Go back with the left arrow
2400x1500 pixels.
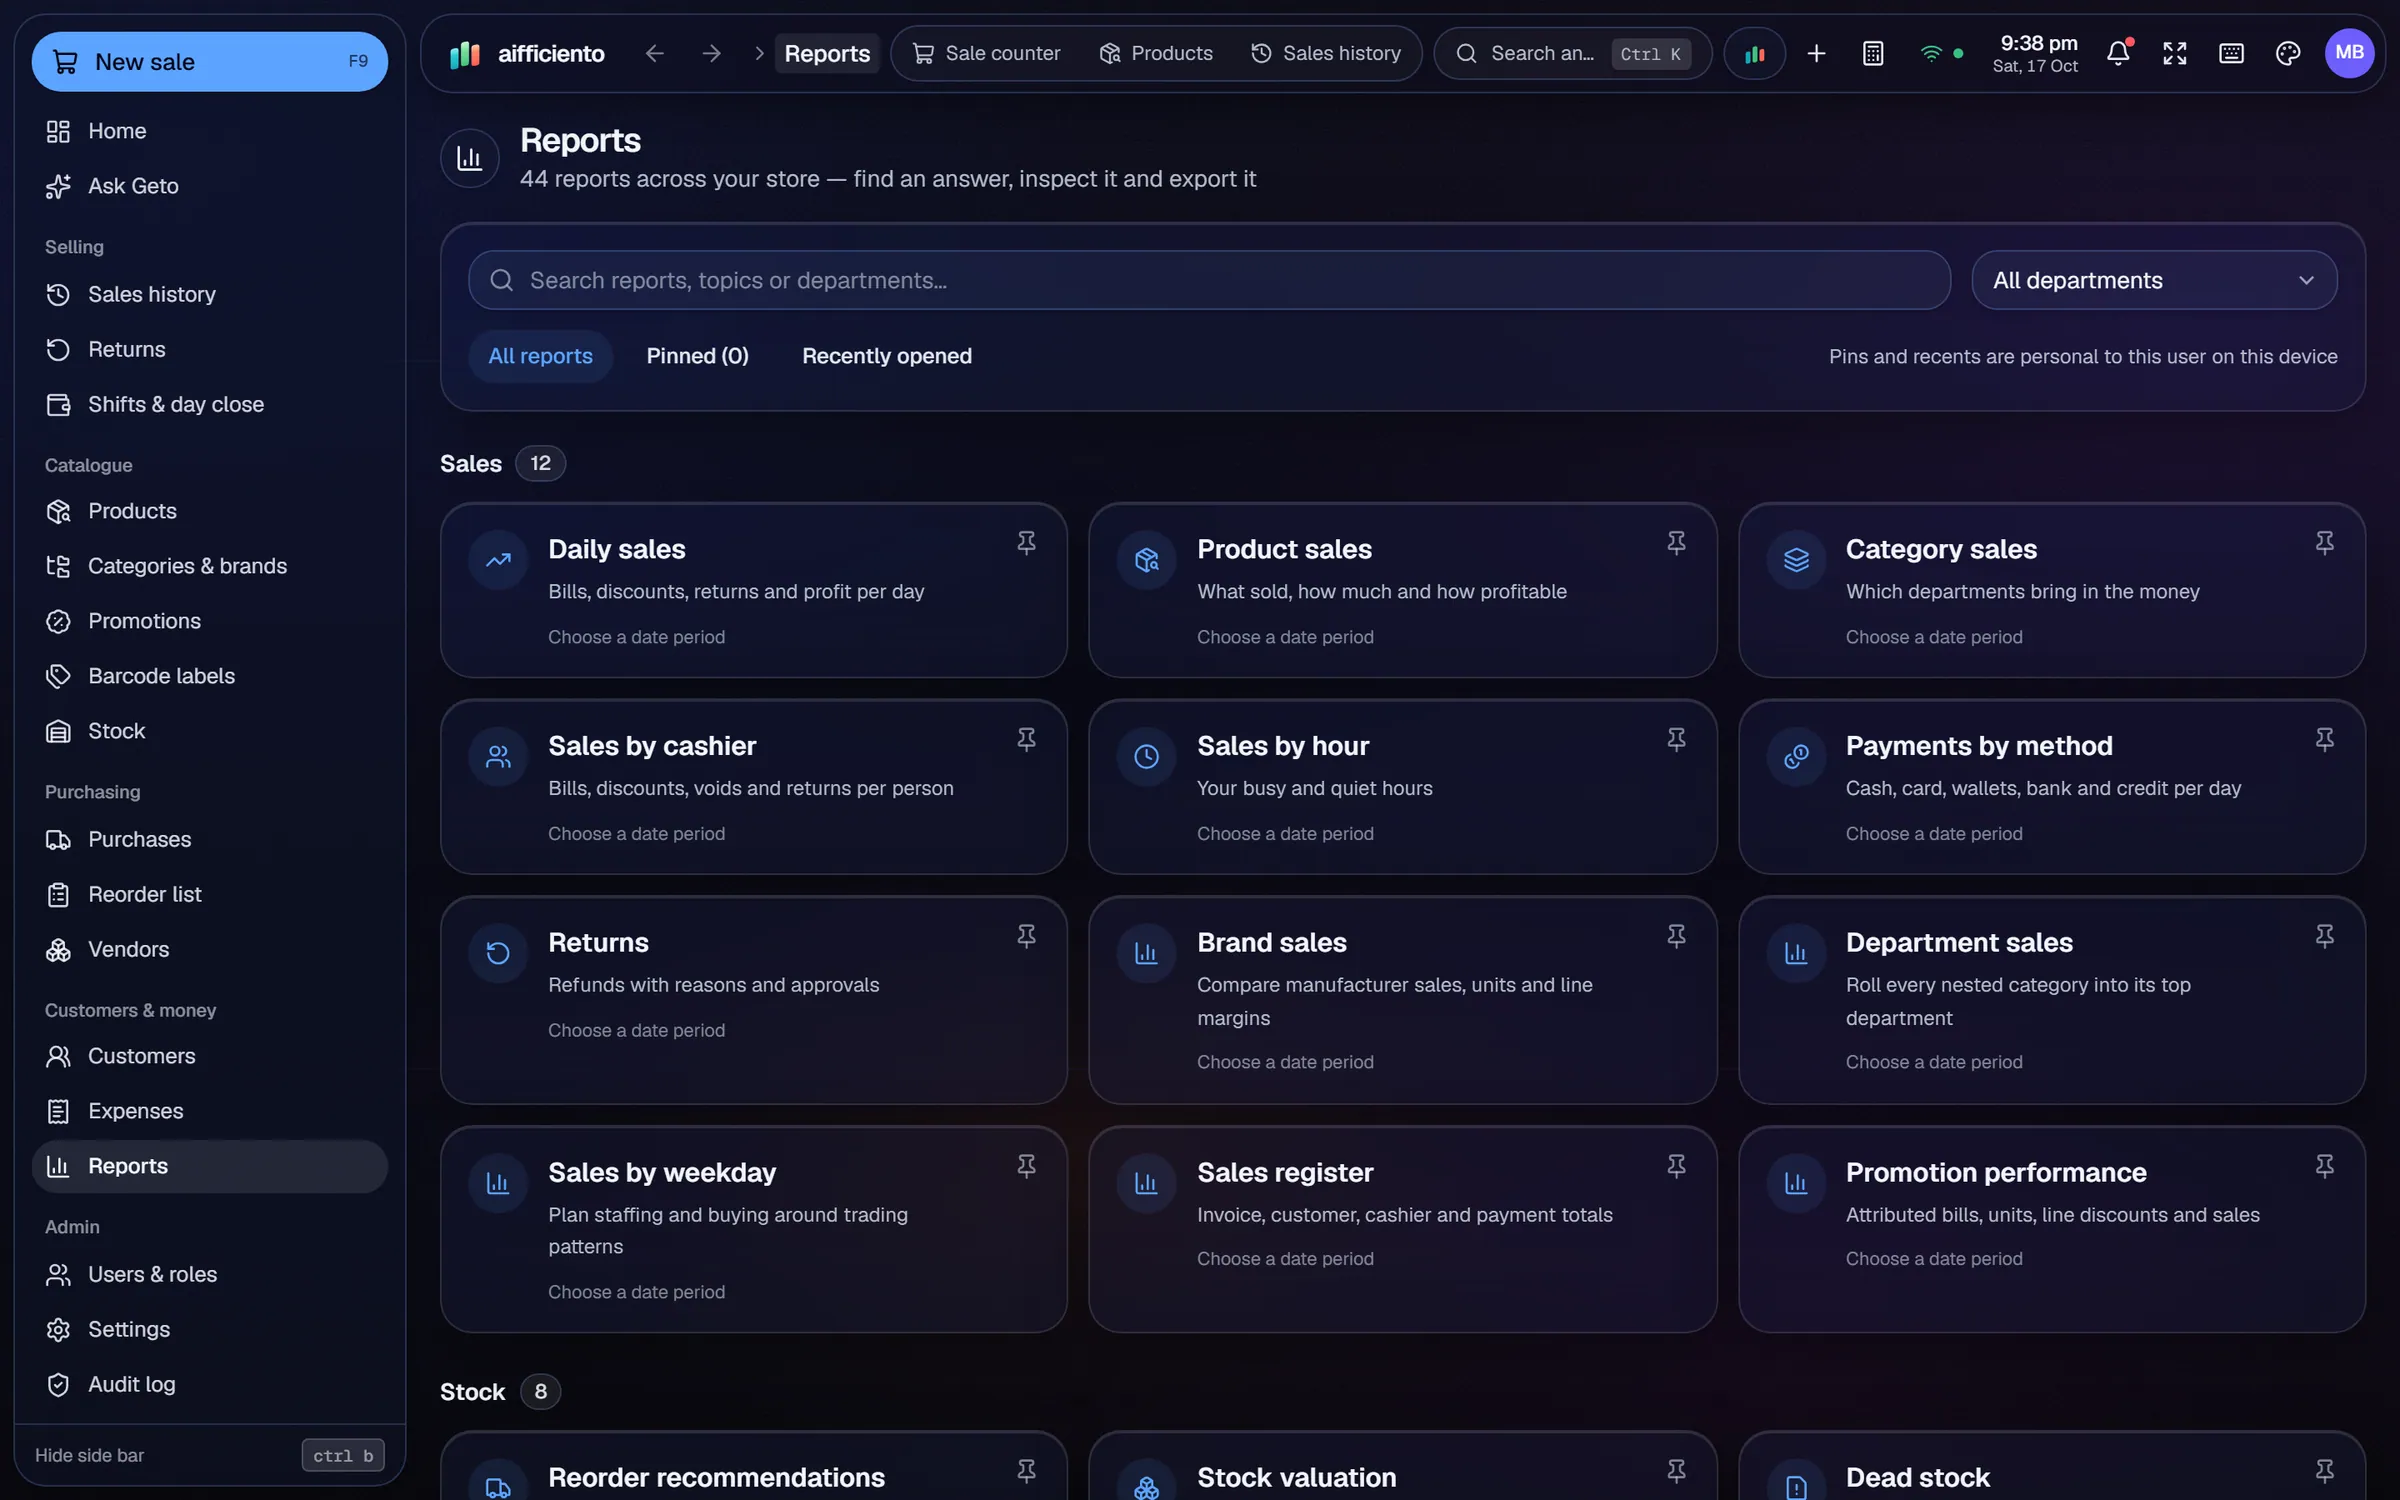pos(654,53)
